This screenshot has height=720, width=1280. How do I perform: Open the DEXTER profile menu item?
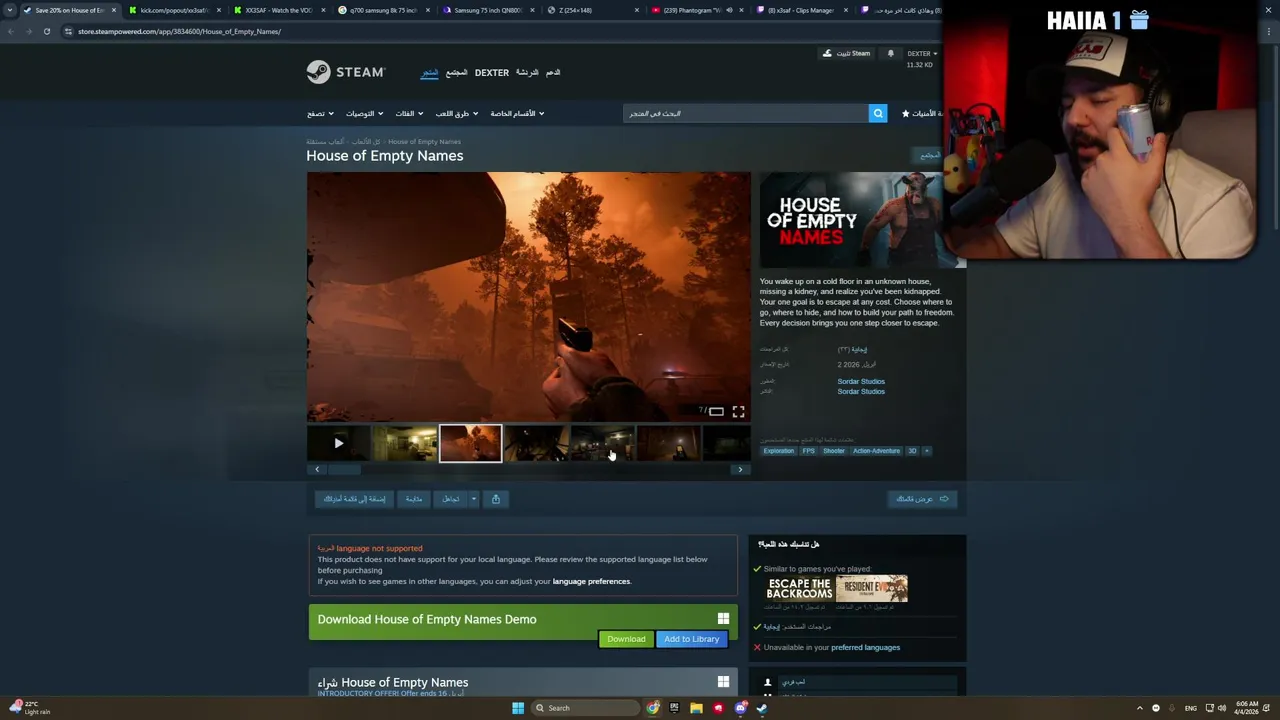pos(492,73)
